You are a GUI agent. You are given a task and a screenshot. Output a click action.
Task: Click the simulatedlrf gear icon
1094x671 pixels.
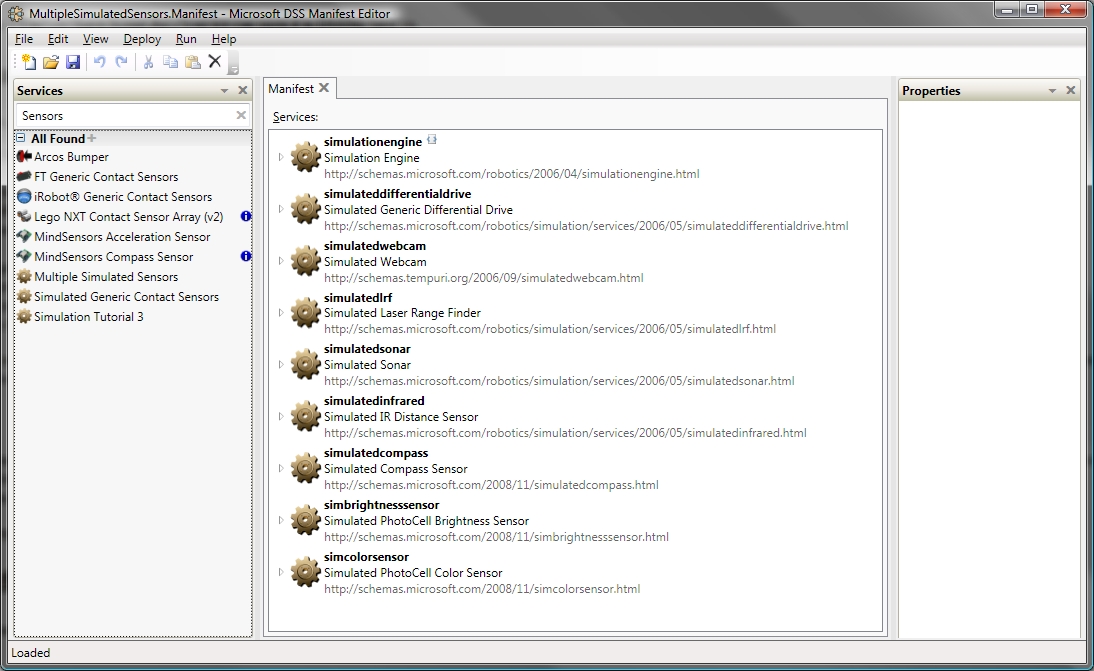(x=305, y=312)
